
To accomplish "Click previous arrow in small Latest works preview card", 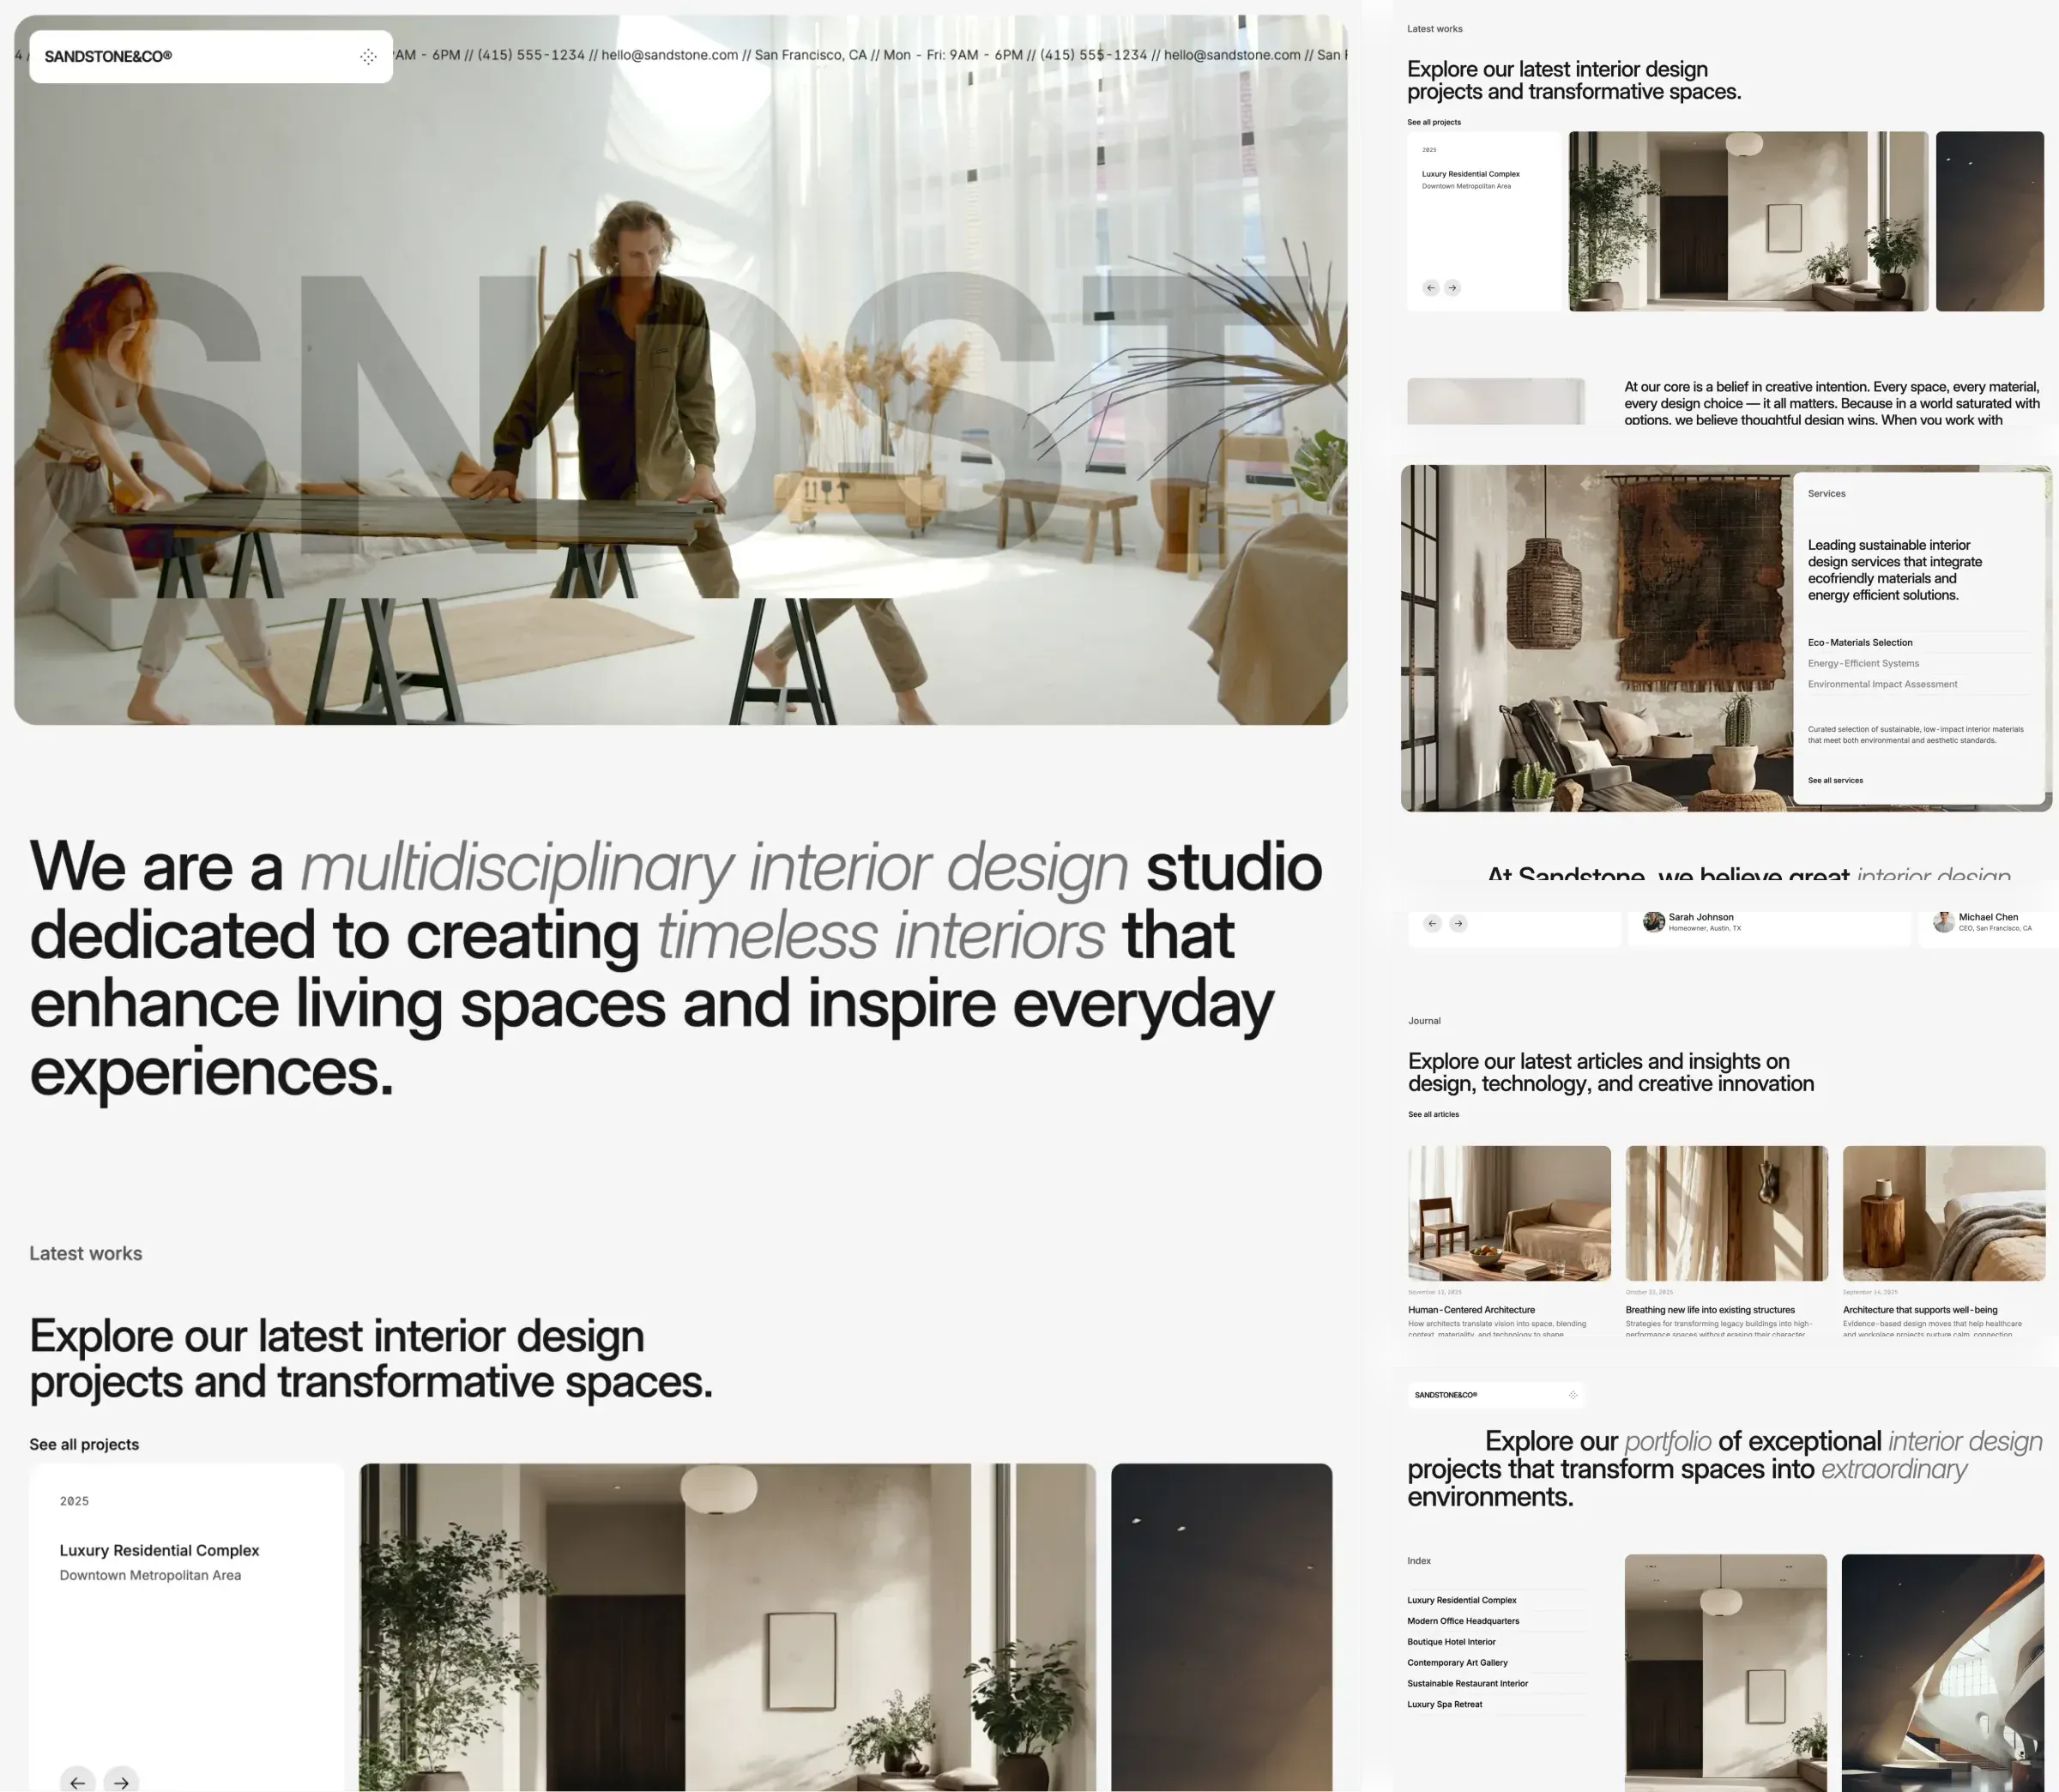I will [1431, 288].
